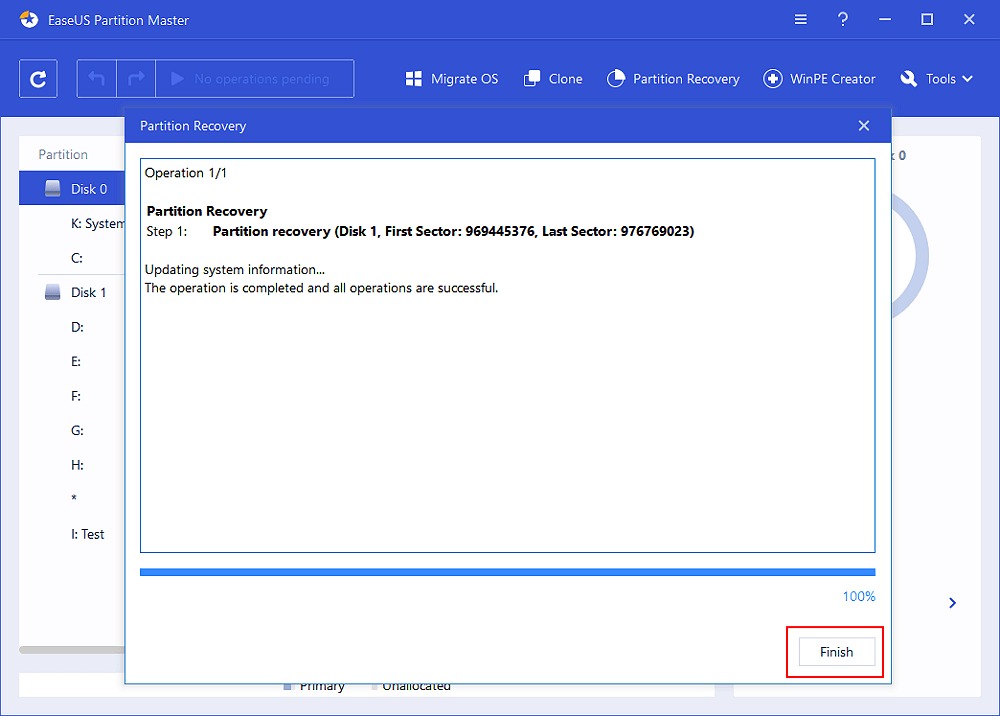The image size is (1000, 716).
Task: Click the Primary legend color swatch
Action: (x=287, y=687)
